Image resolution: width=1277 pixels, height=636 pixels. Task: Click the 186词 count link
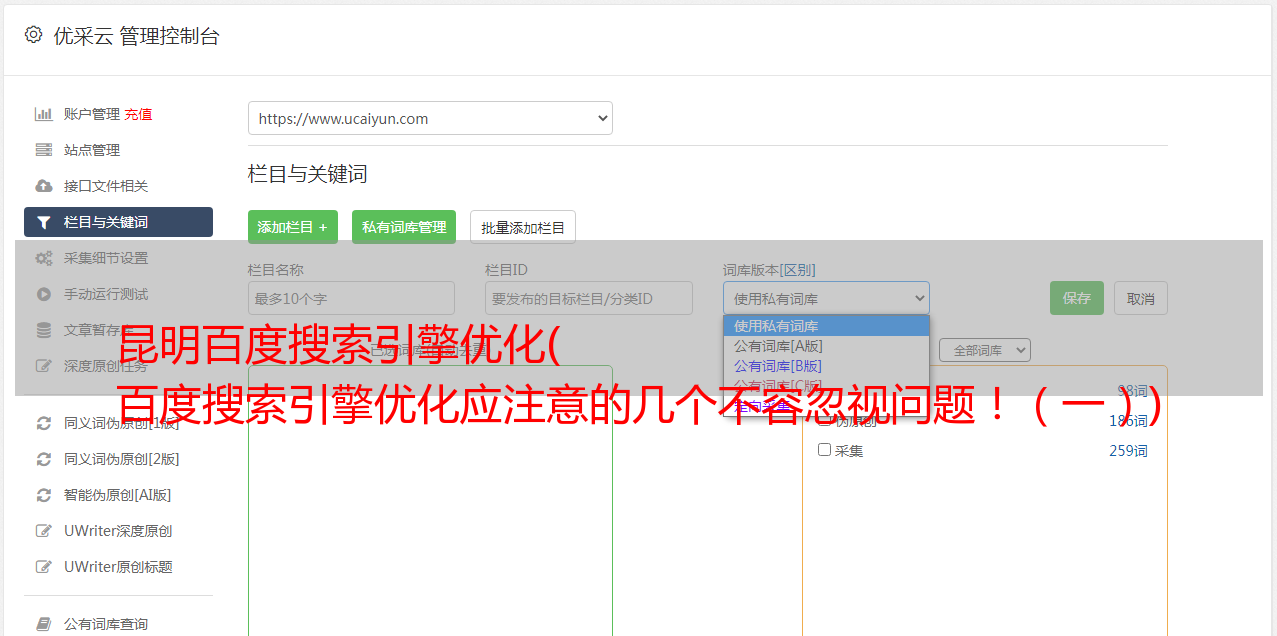[x=1128, y=421]
